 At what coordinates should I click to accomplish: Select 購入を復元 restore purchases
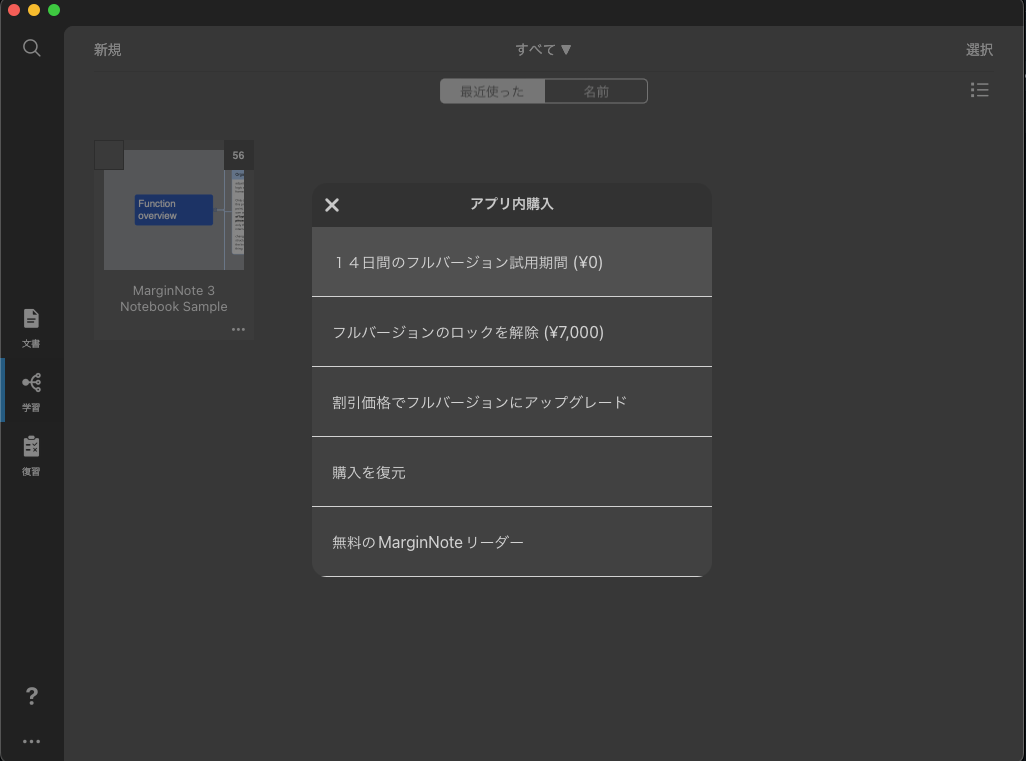click(x=512, y=472)
